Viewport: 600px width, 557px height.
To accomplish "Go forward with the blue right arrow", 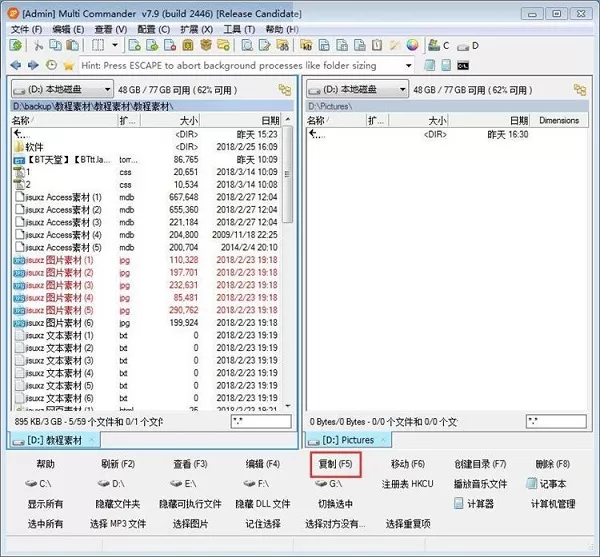I will point(33,65).
